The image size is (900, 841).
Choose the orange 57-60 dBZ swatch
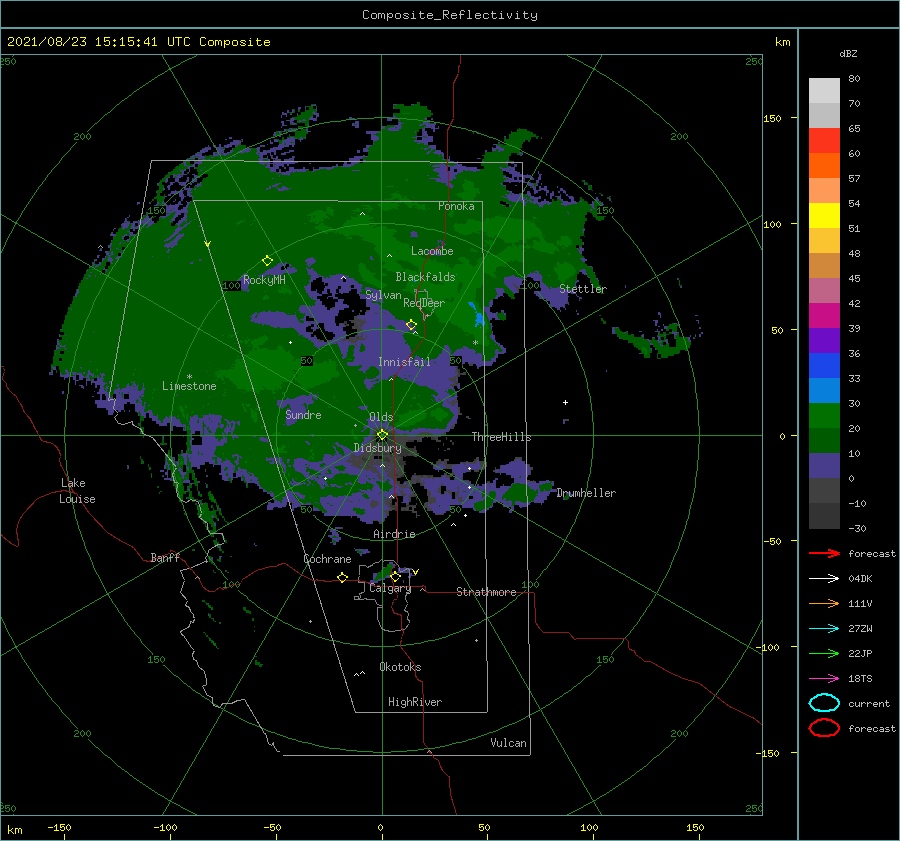[824, 166]
